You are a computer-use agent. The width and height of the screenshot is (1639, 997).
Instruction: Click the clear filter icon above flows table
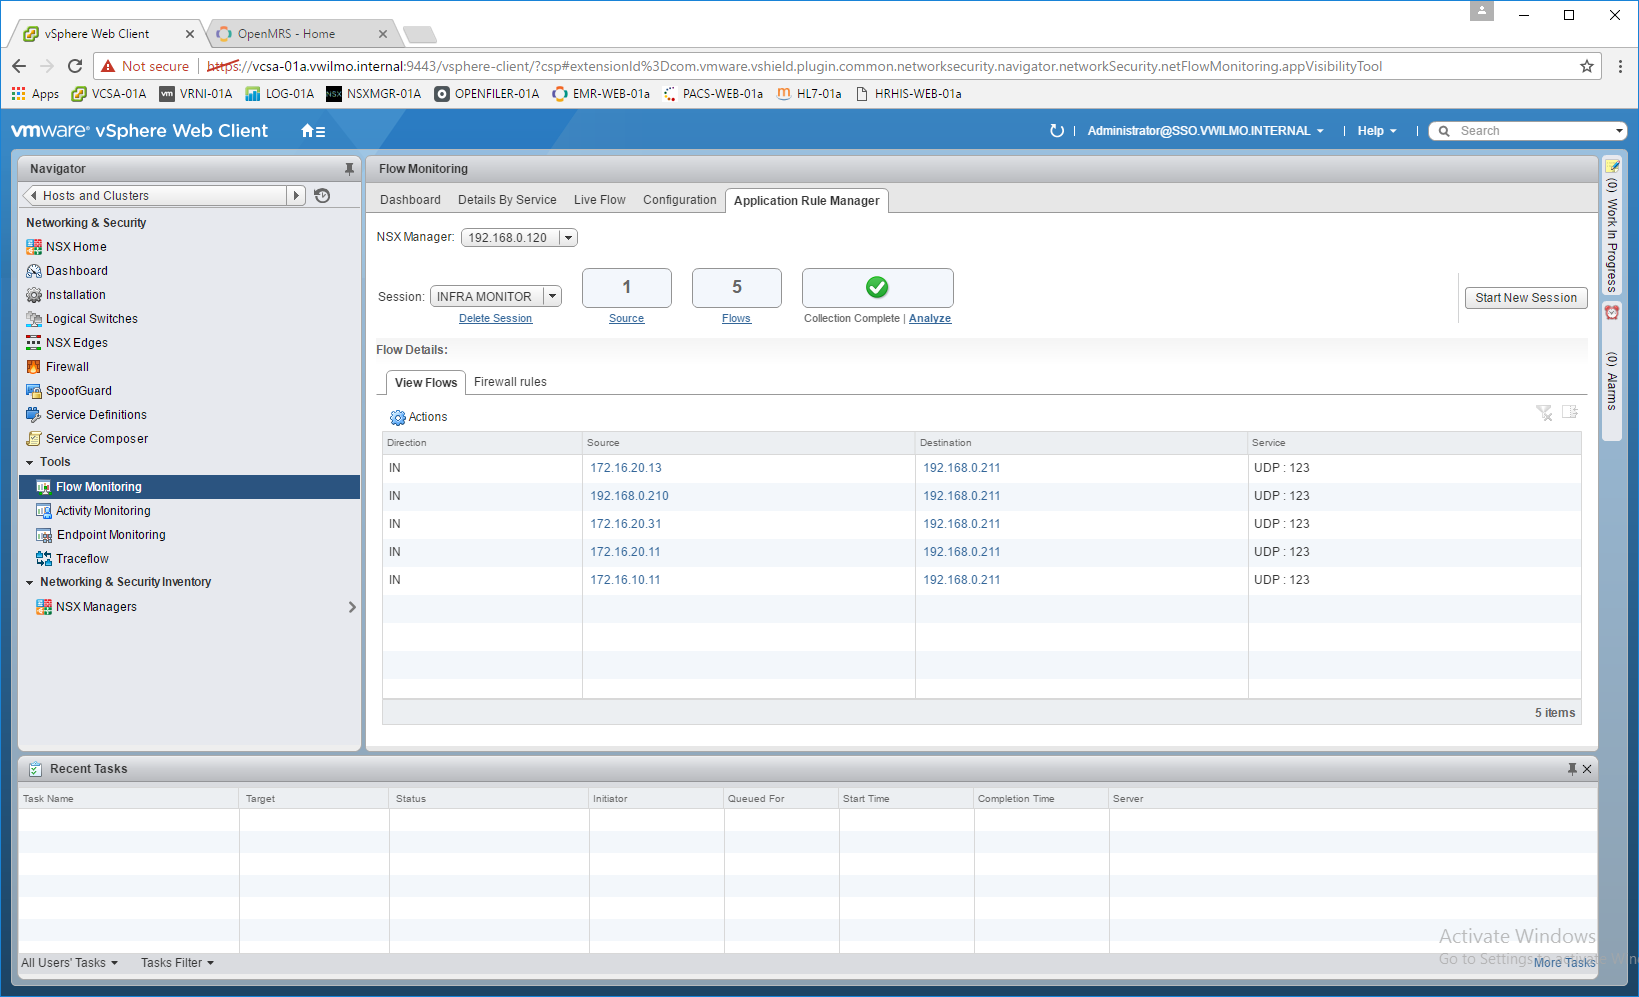tap(1544, 413)
